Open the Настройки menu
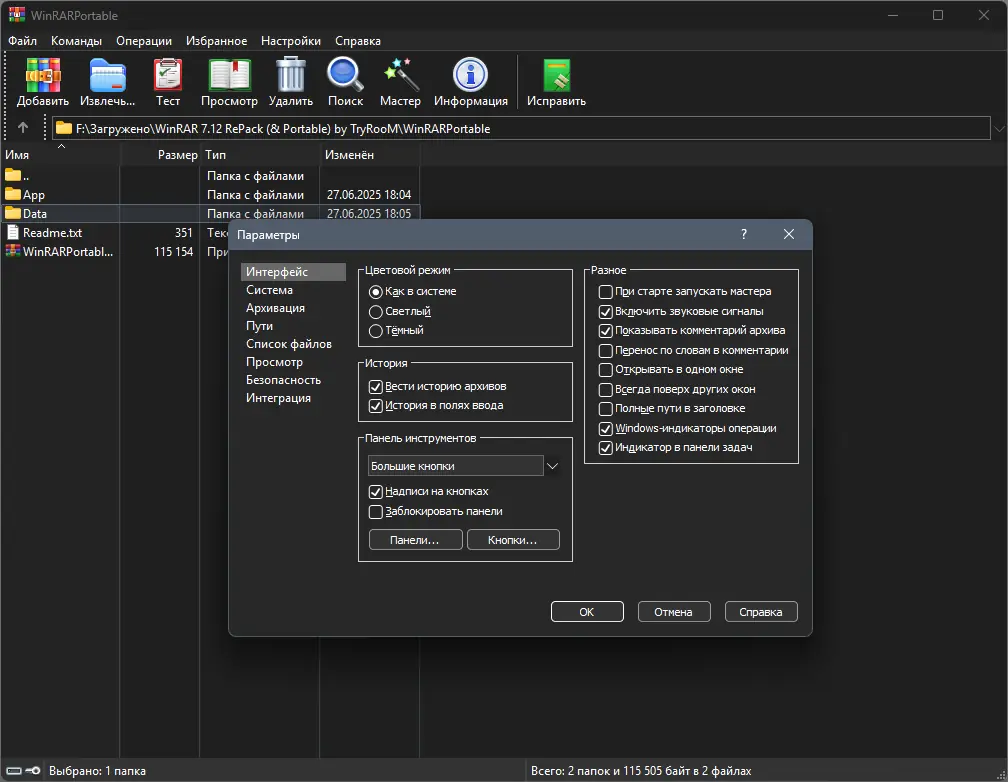Viewport: 1008px width, 782px height. [x=291, y=41]
